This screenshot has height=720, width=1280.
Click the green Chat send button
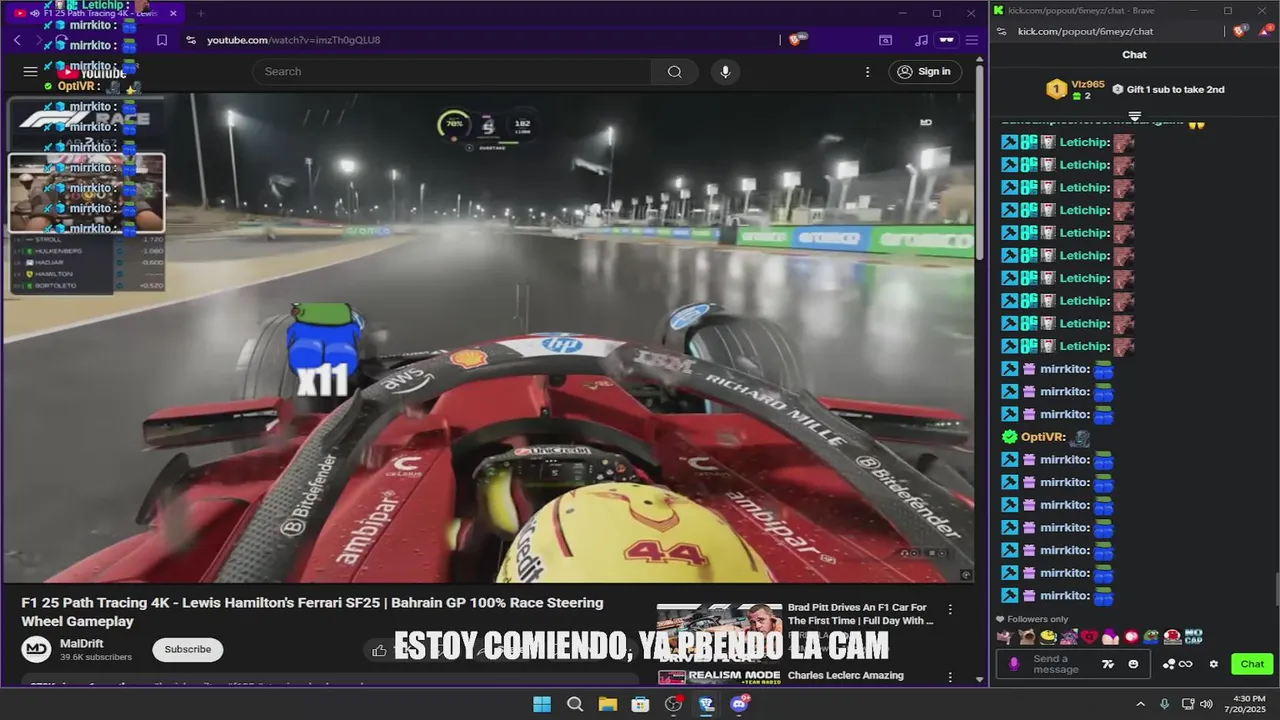[1252, 664]
